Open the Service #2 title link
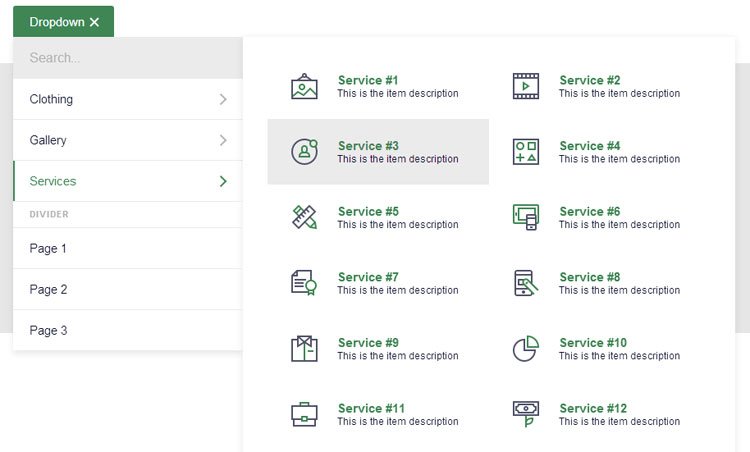This screenshot has height=452, width=750. 590,80
